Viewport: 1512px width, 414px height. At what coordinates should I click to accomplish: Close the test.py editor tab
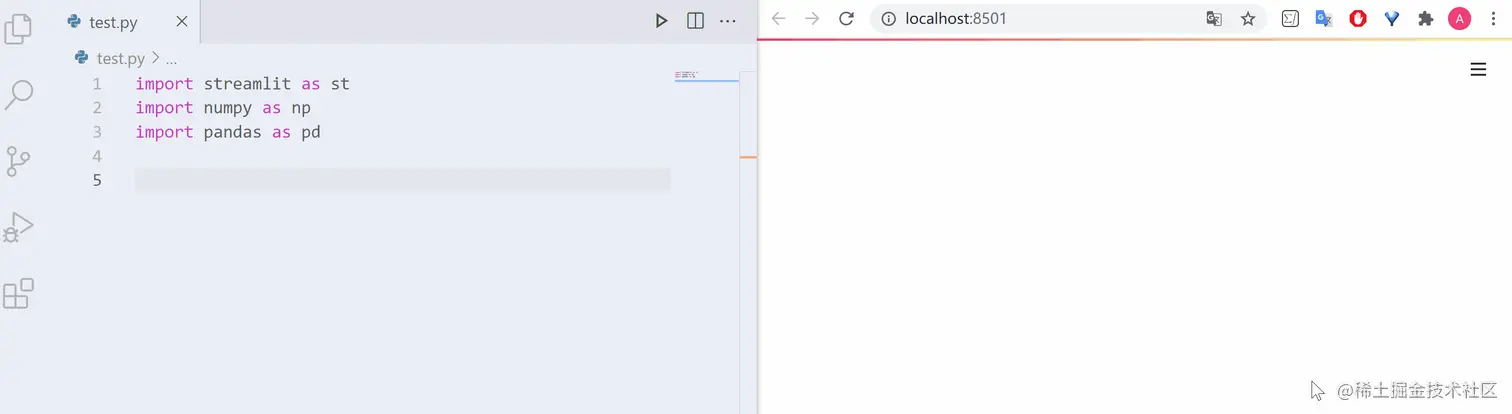click(x=182, y=22)
